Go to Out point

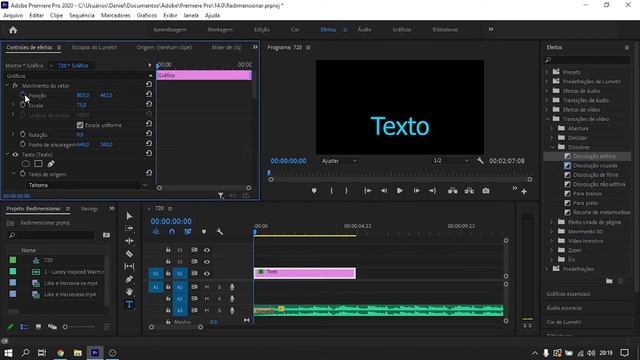click(x=432, y=191)
